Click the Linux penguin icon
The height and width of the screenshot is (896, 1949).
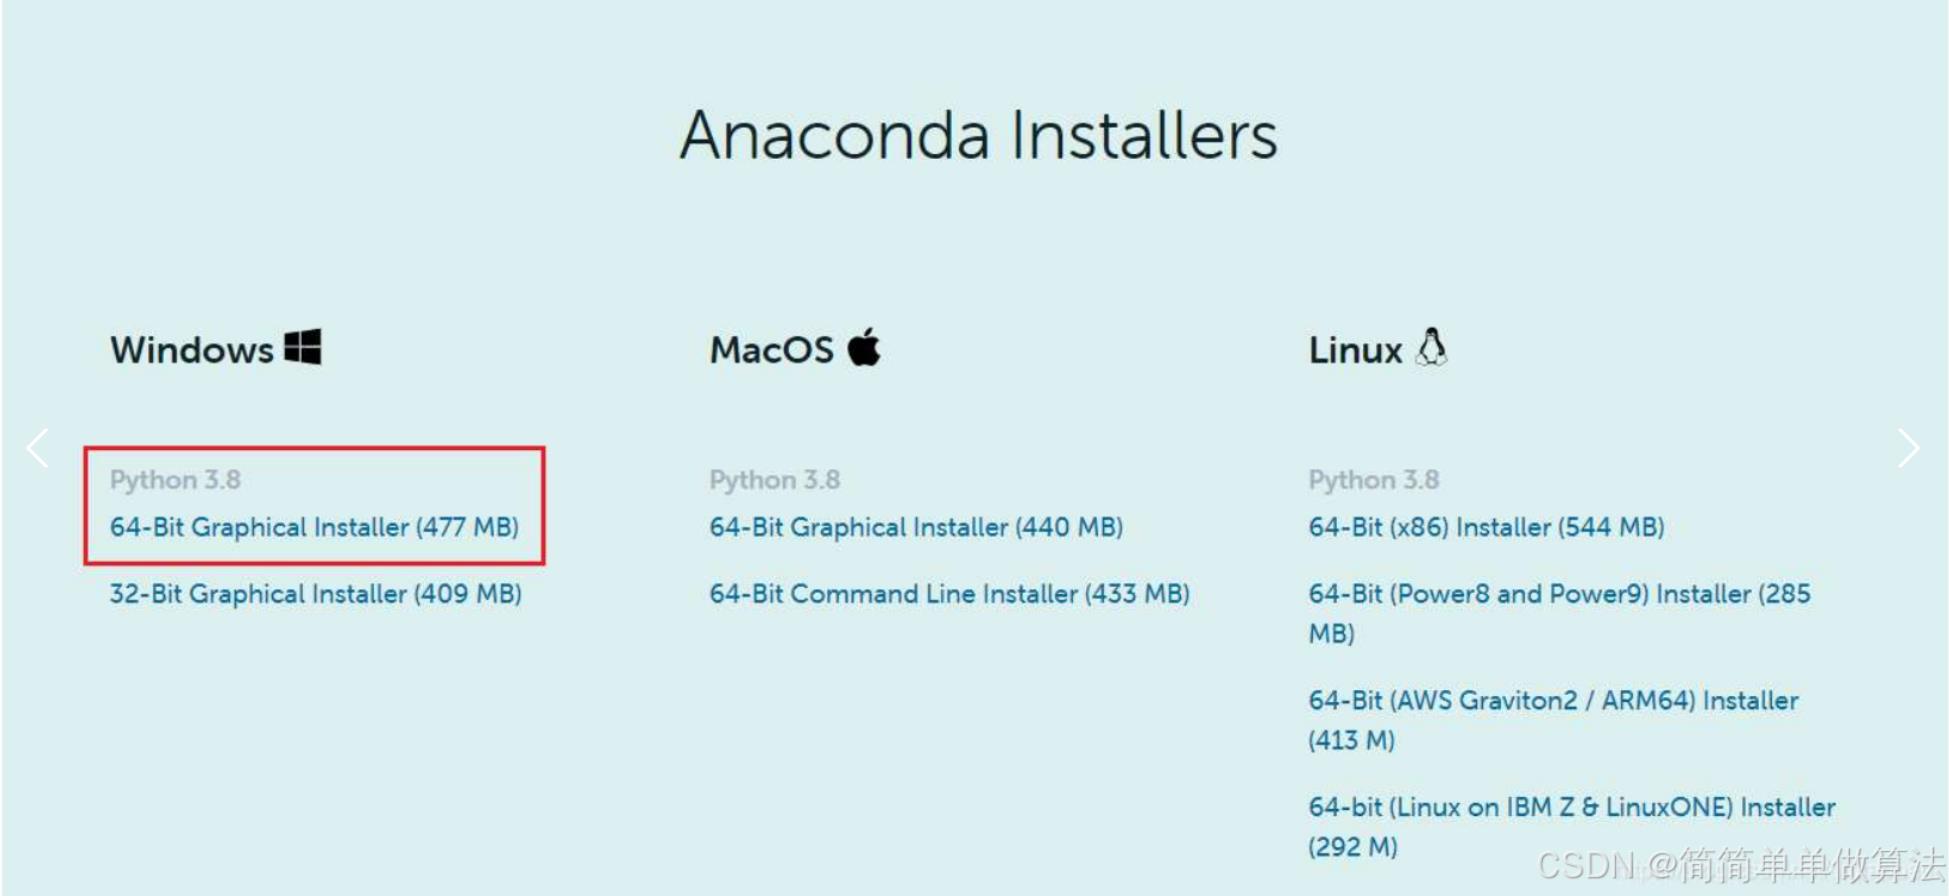(x=1432, y=348)
